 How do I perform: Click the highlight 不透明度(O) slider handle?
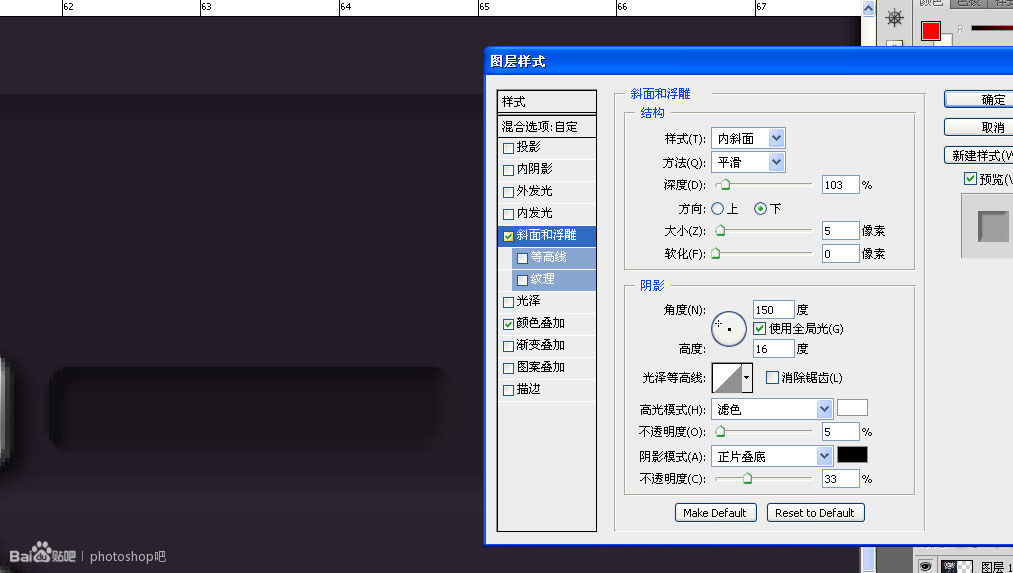click(720, 432)
